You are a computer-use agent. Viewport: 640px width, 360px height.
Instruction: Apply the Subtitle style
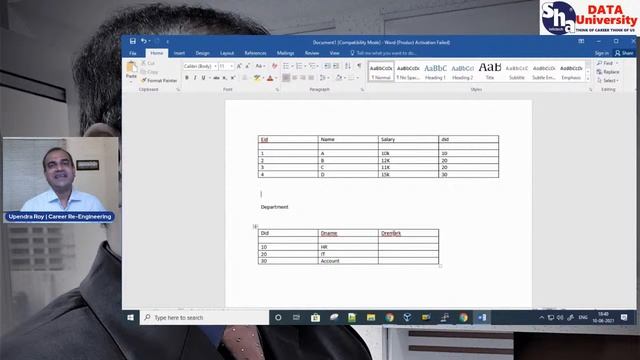[x=517, y=71]
